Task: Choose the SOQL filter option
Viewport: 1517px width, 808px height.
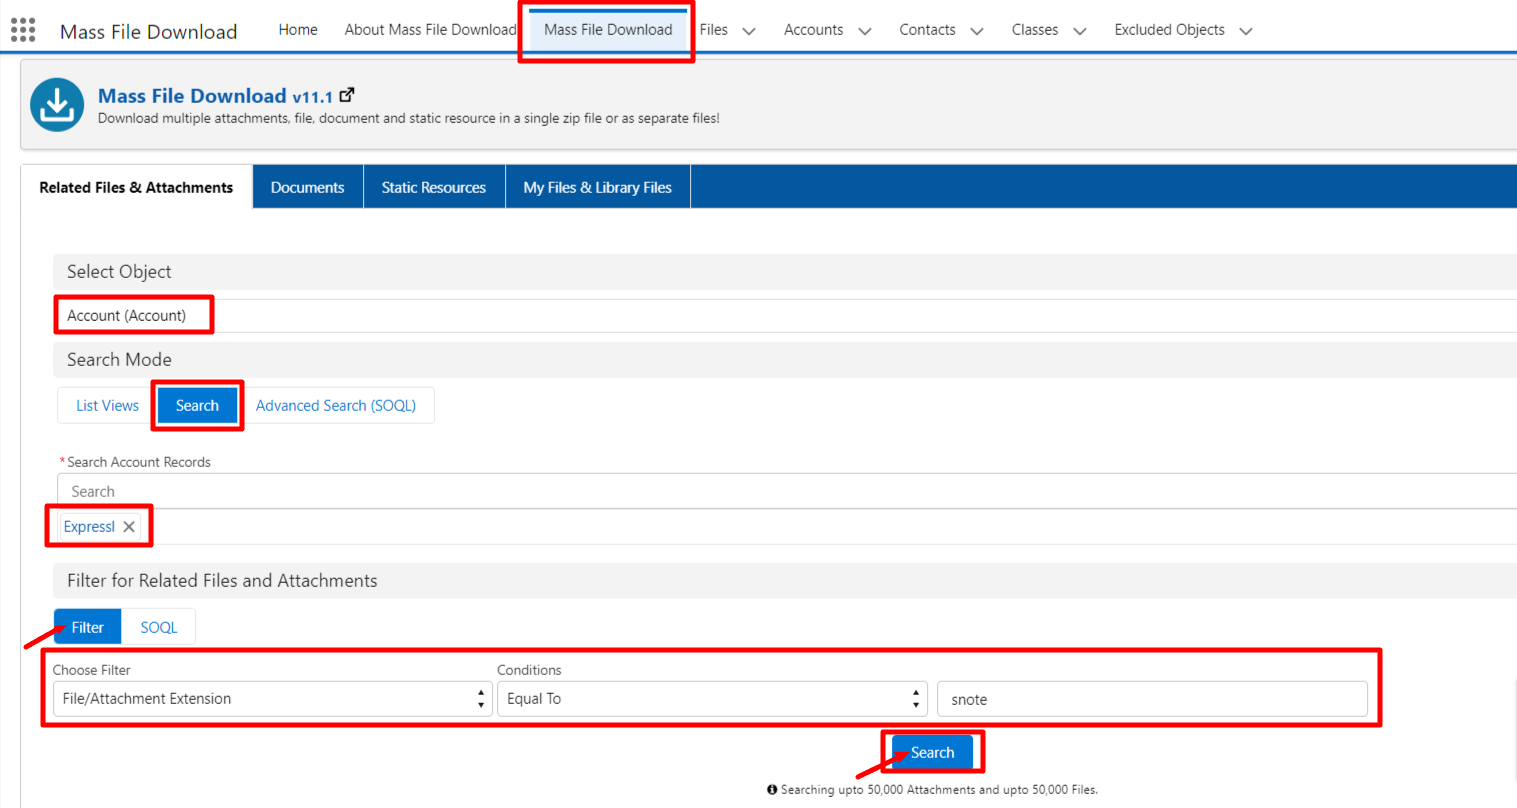Action: pyautogui.click(x=159, y=628)
